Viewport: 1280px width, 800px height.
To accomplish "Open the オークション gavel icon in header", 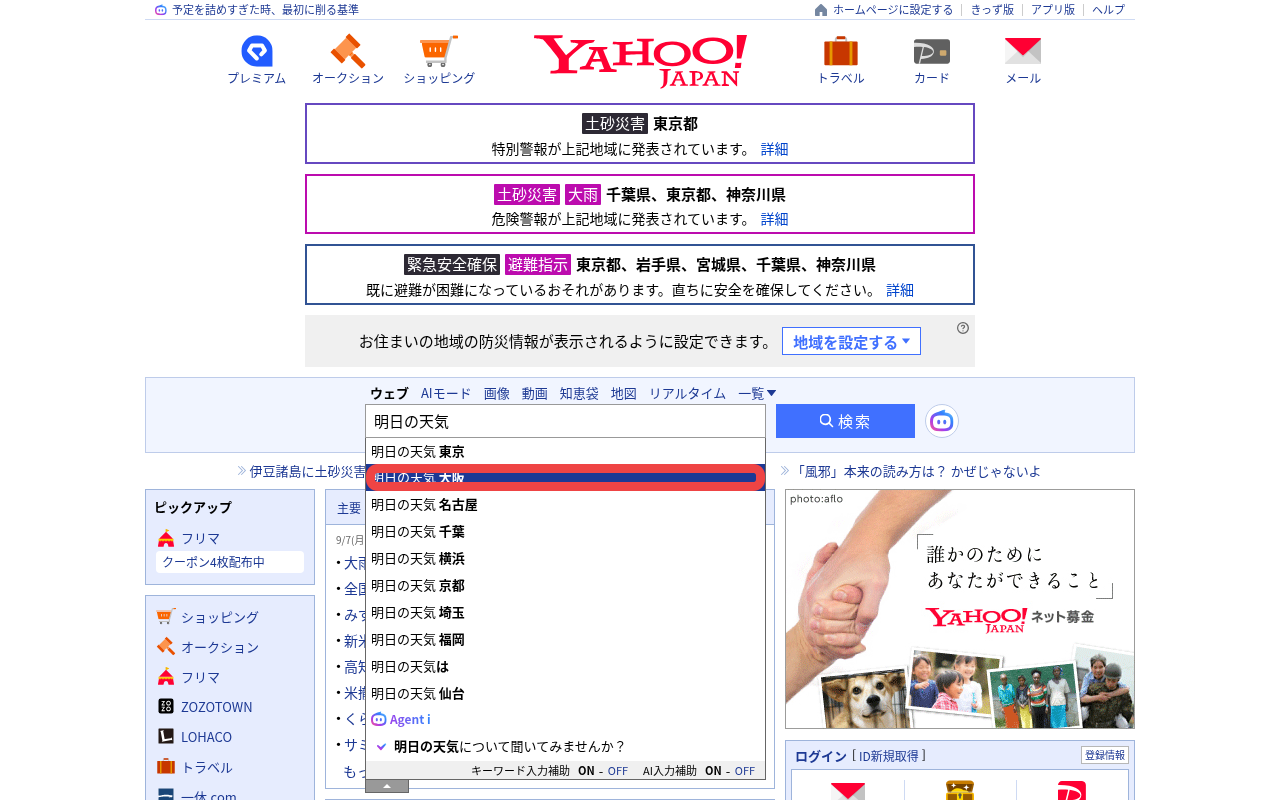I will (x=348, y=51).
